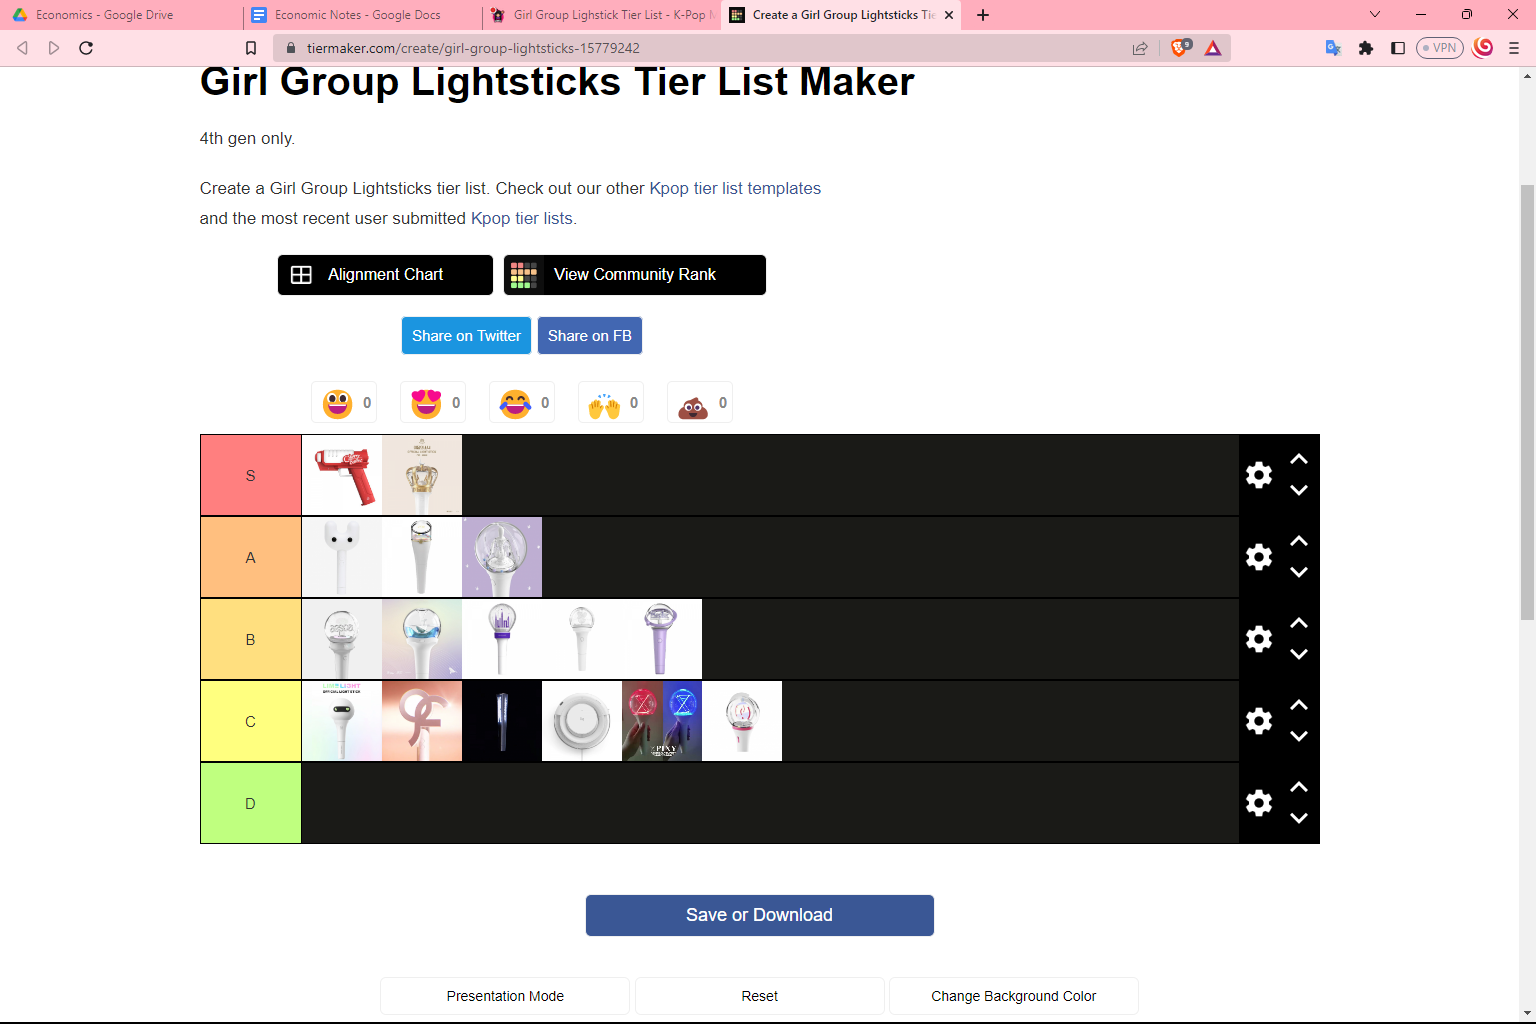Move B tier row up with arrow
This screenshot has width=1536, height=1024.
[1299, 623]
